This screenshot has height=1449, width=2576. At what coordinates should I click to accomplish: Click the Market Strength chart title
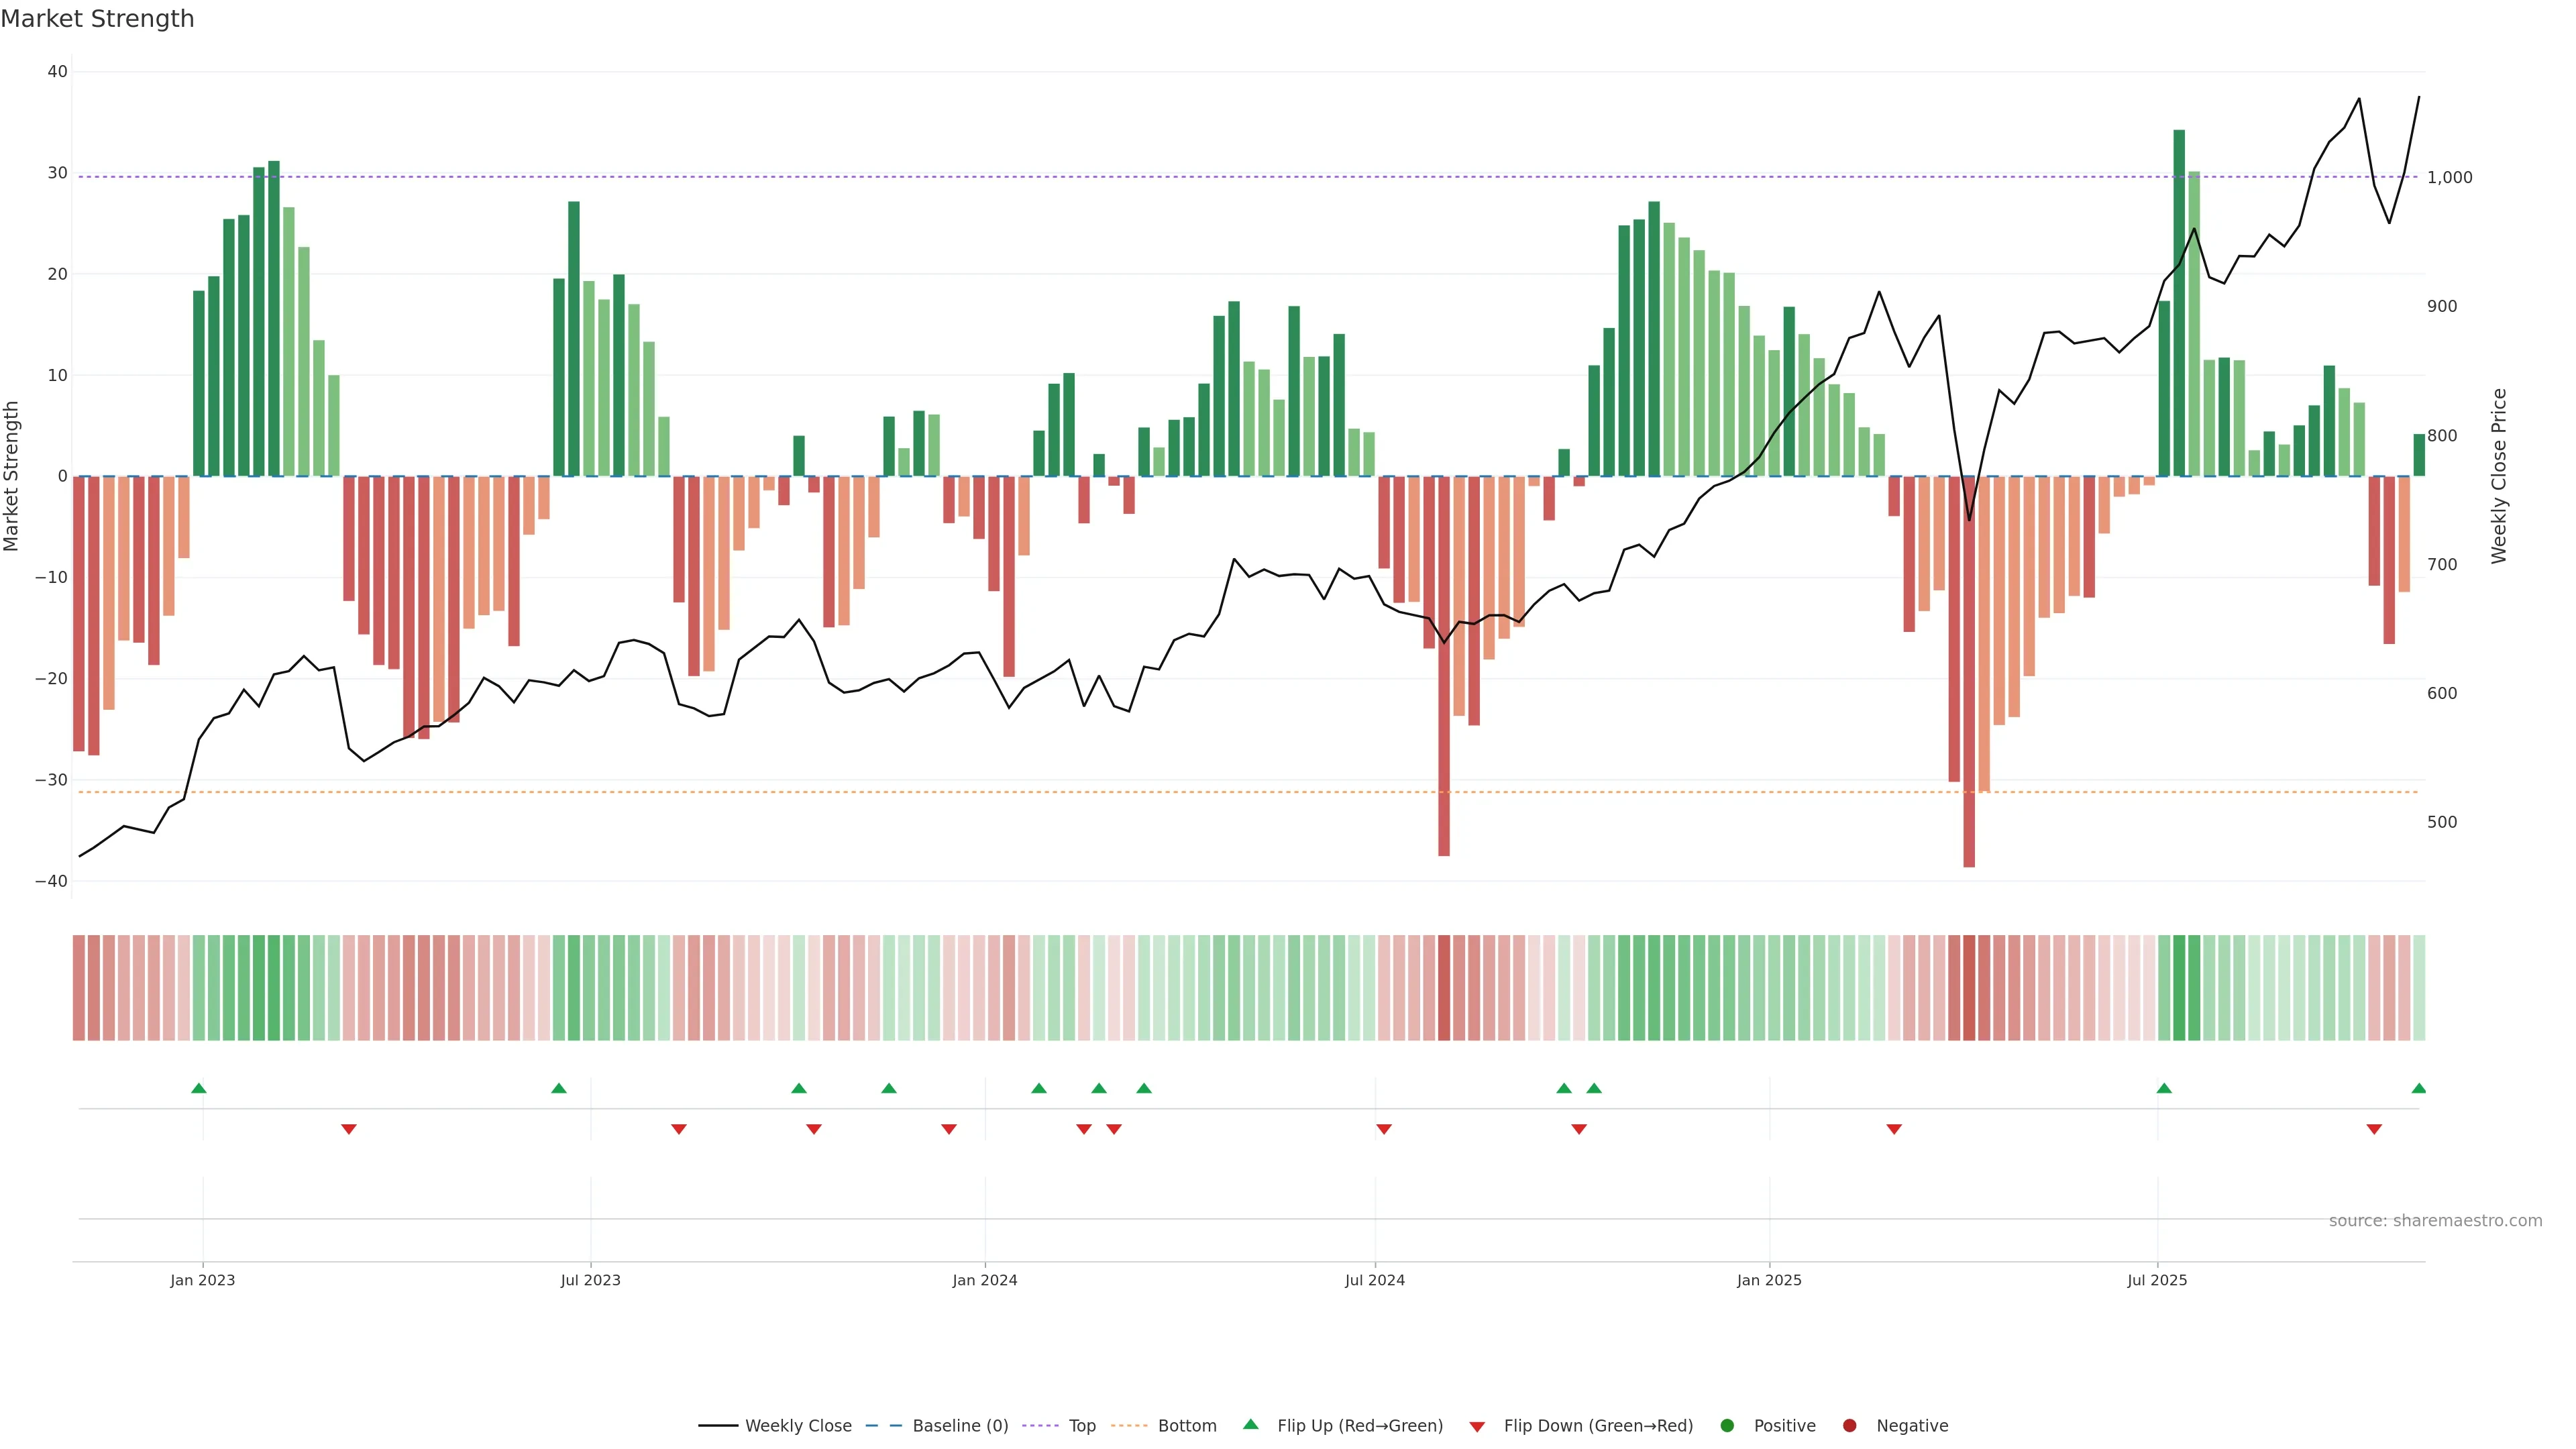coord(97,19)
